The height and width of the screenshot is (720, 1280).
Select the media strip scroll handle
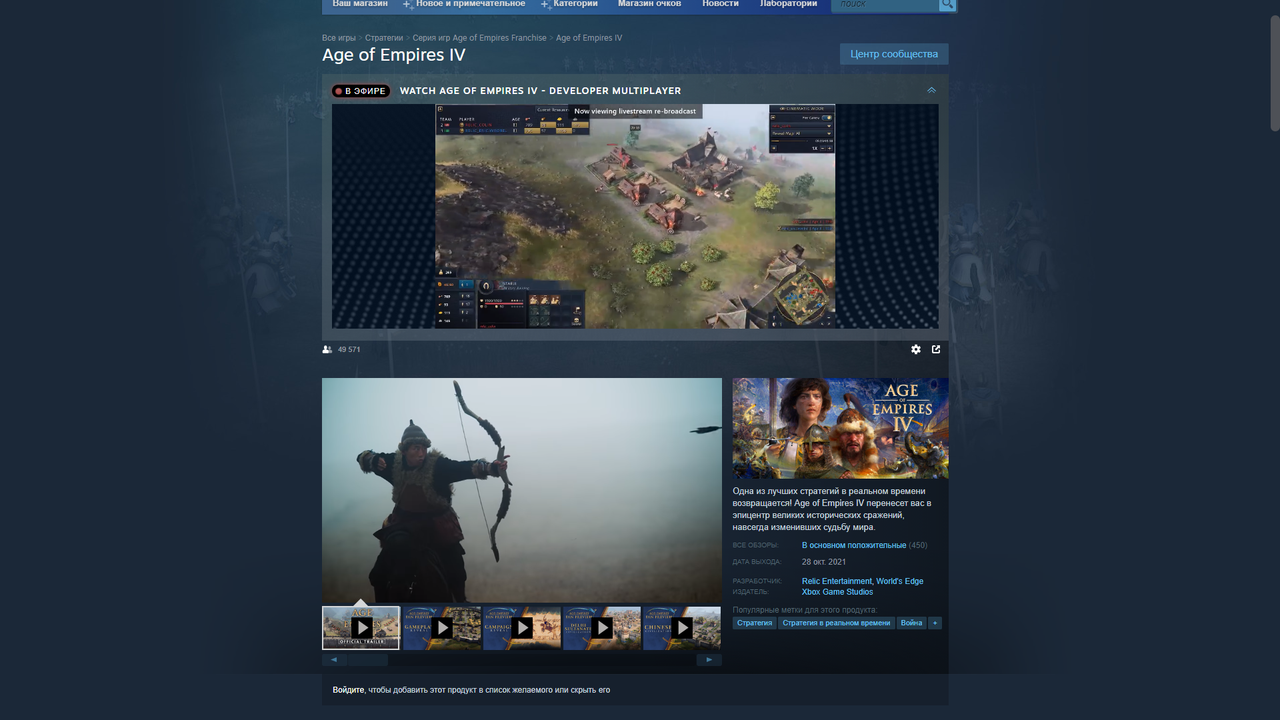pos(368,660)
